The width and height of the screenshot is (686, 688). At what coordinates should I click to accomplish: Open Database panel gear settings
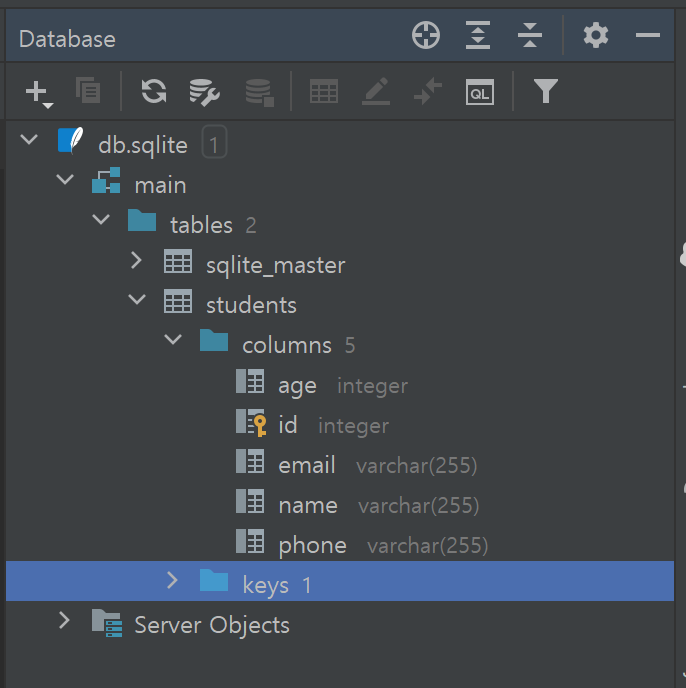pos(596,35)
